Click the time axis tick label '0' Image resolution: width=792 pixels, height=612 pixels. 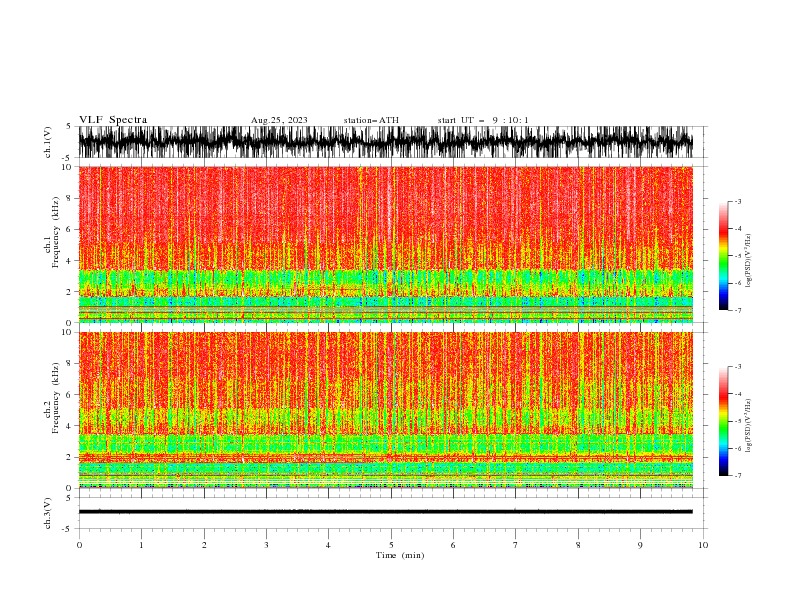79,545
